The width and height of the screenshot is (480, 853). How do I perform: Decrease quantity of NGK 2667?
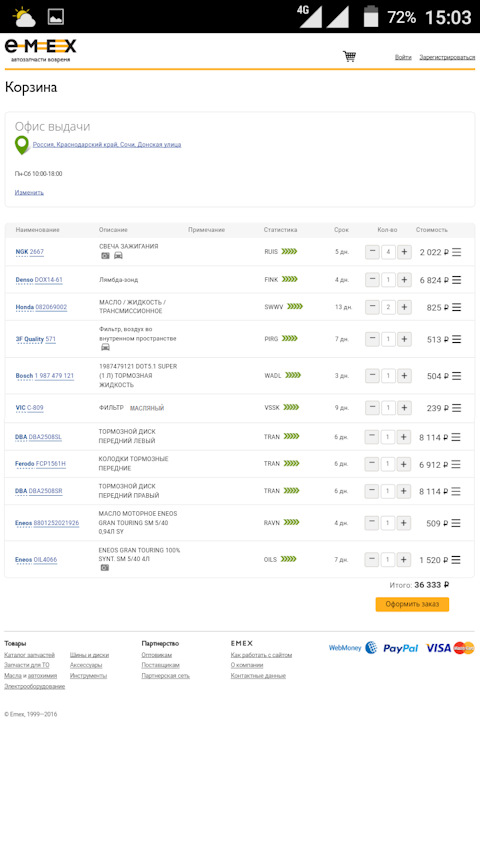point(372,252)
